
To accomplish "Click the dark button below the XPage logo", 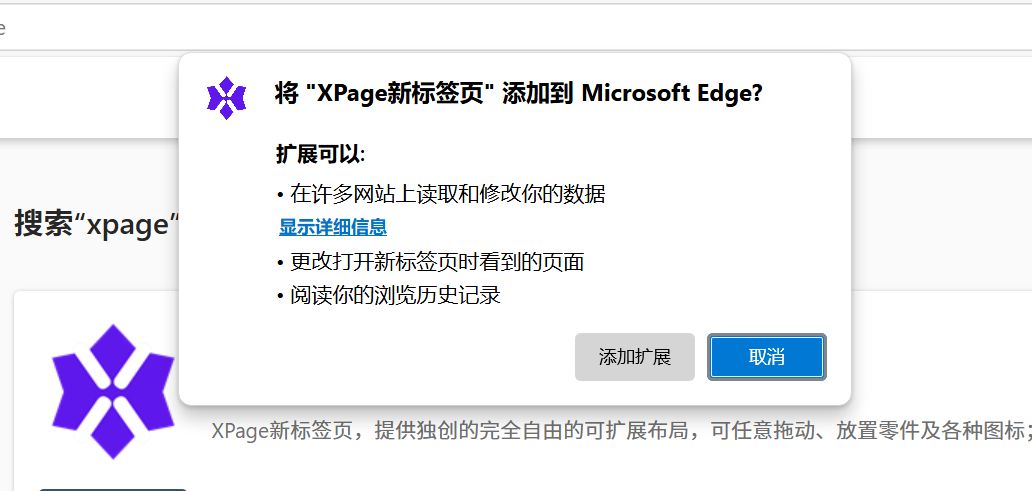I will click(112, 487).
